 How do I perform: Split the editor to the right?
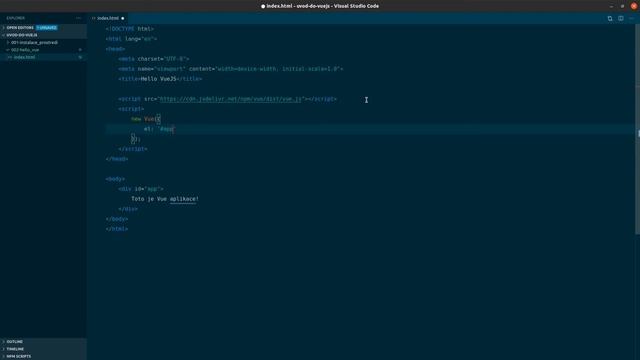click(x=620, y=18)
